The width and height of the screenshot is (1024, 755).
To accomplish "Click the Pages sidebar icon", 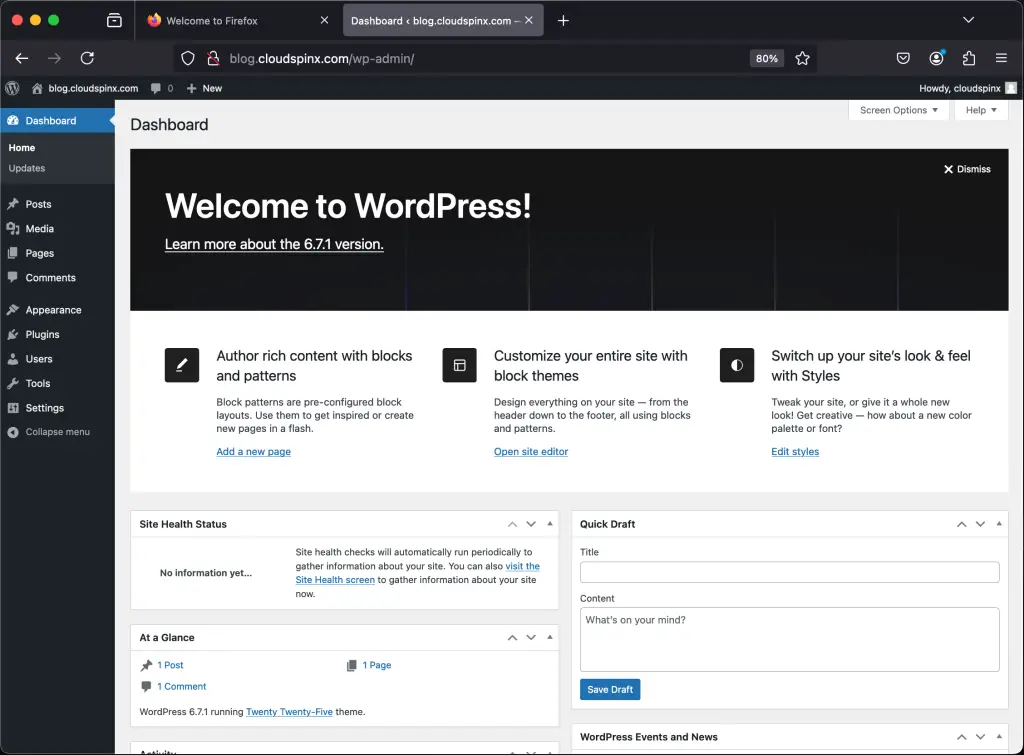I will pos(14,253).
